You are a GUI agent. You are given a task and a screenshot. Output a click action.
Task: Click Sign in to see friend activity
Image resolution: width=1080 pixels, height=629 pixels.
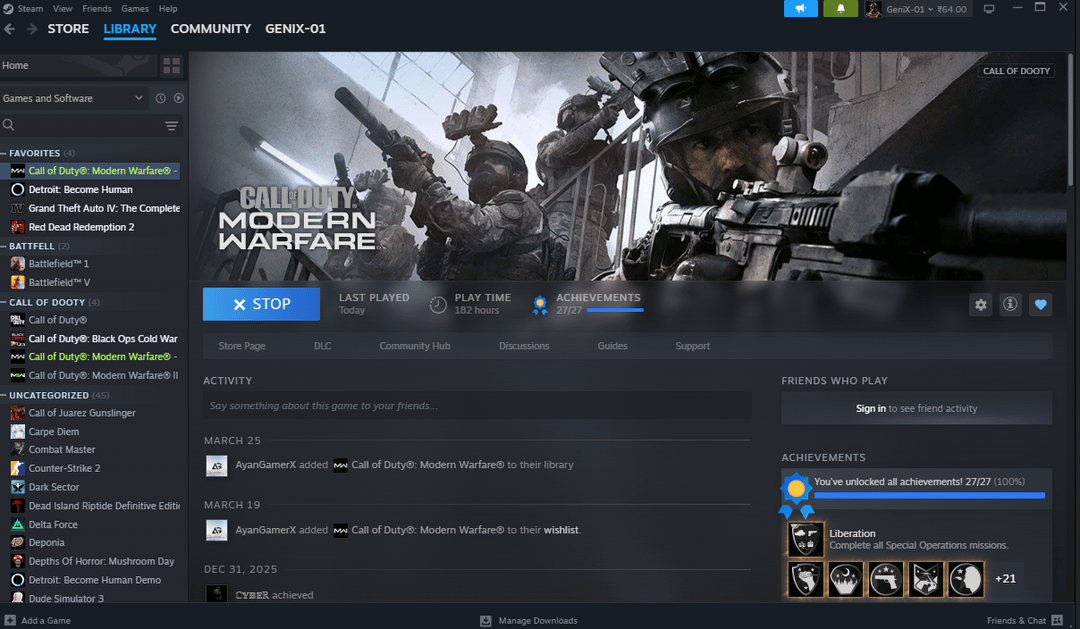tap(870, 408)
